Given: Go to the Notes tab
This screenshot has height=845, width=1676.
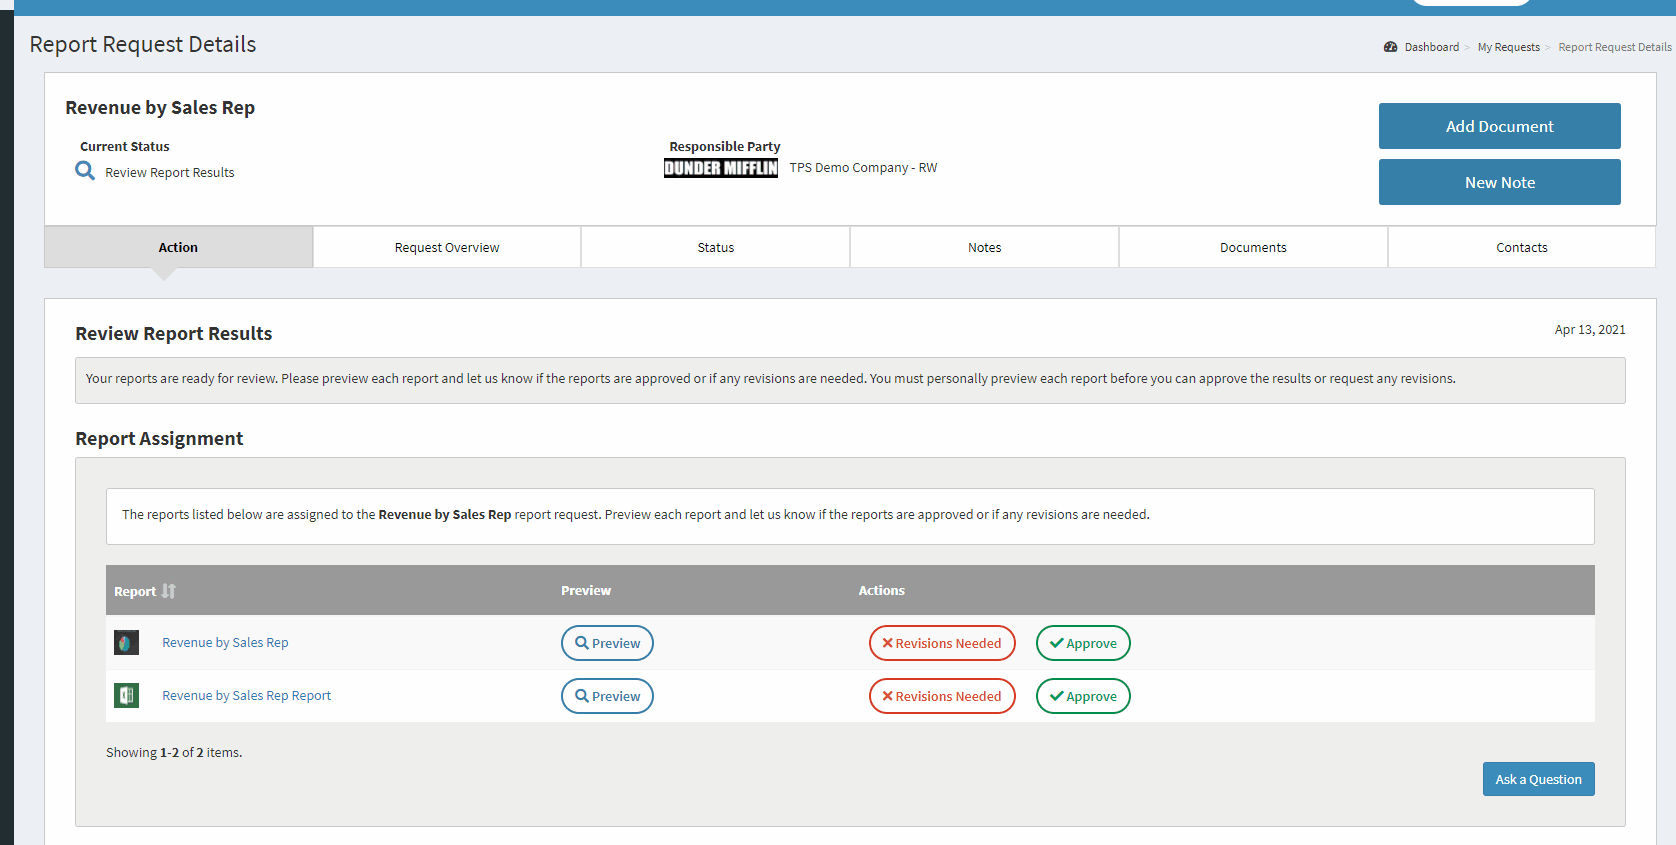Looking at the screenshot, I should tap(984, 247).
